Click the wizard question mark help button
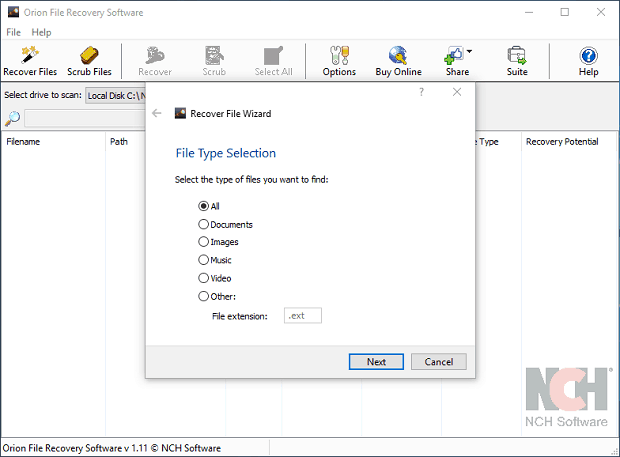620x457 pixels. pyautogui.click(x=421, y=92)
